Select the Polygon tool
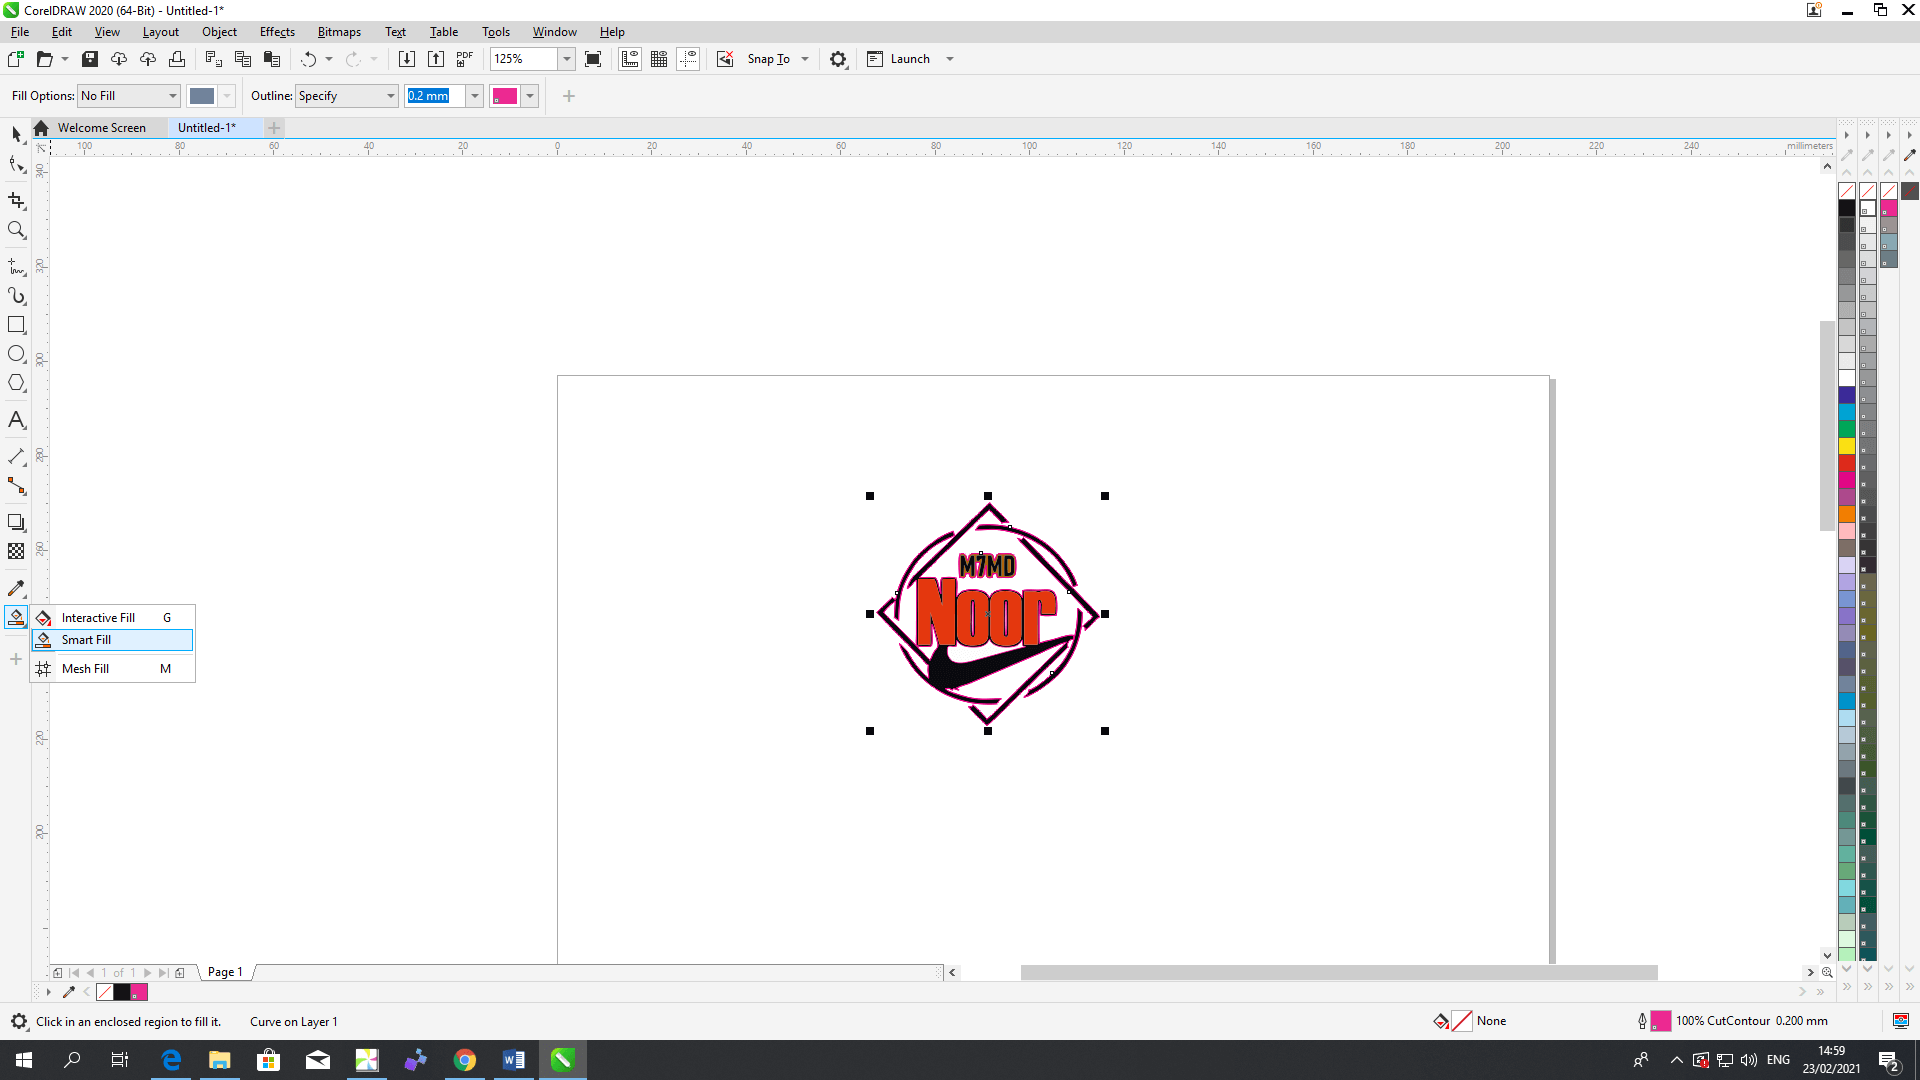The height and width of the screenshot is (1080, 1920). [x=16, y=383]
